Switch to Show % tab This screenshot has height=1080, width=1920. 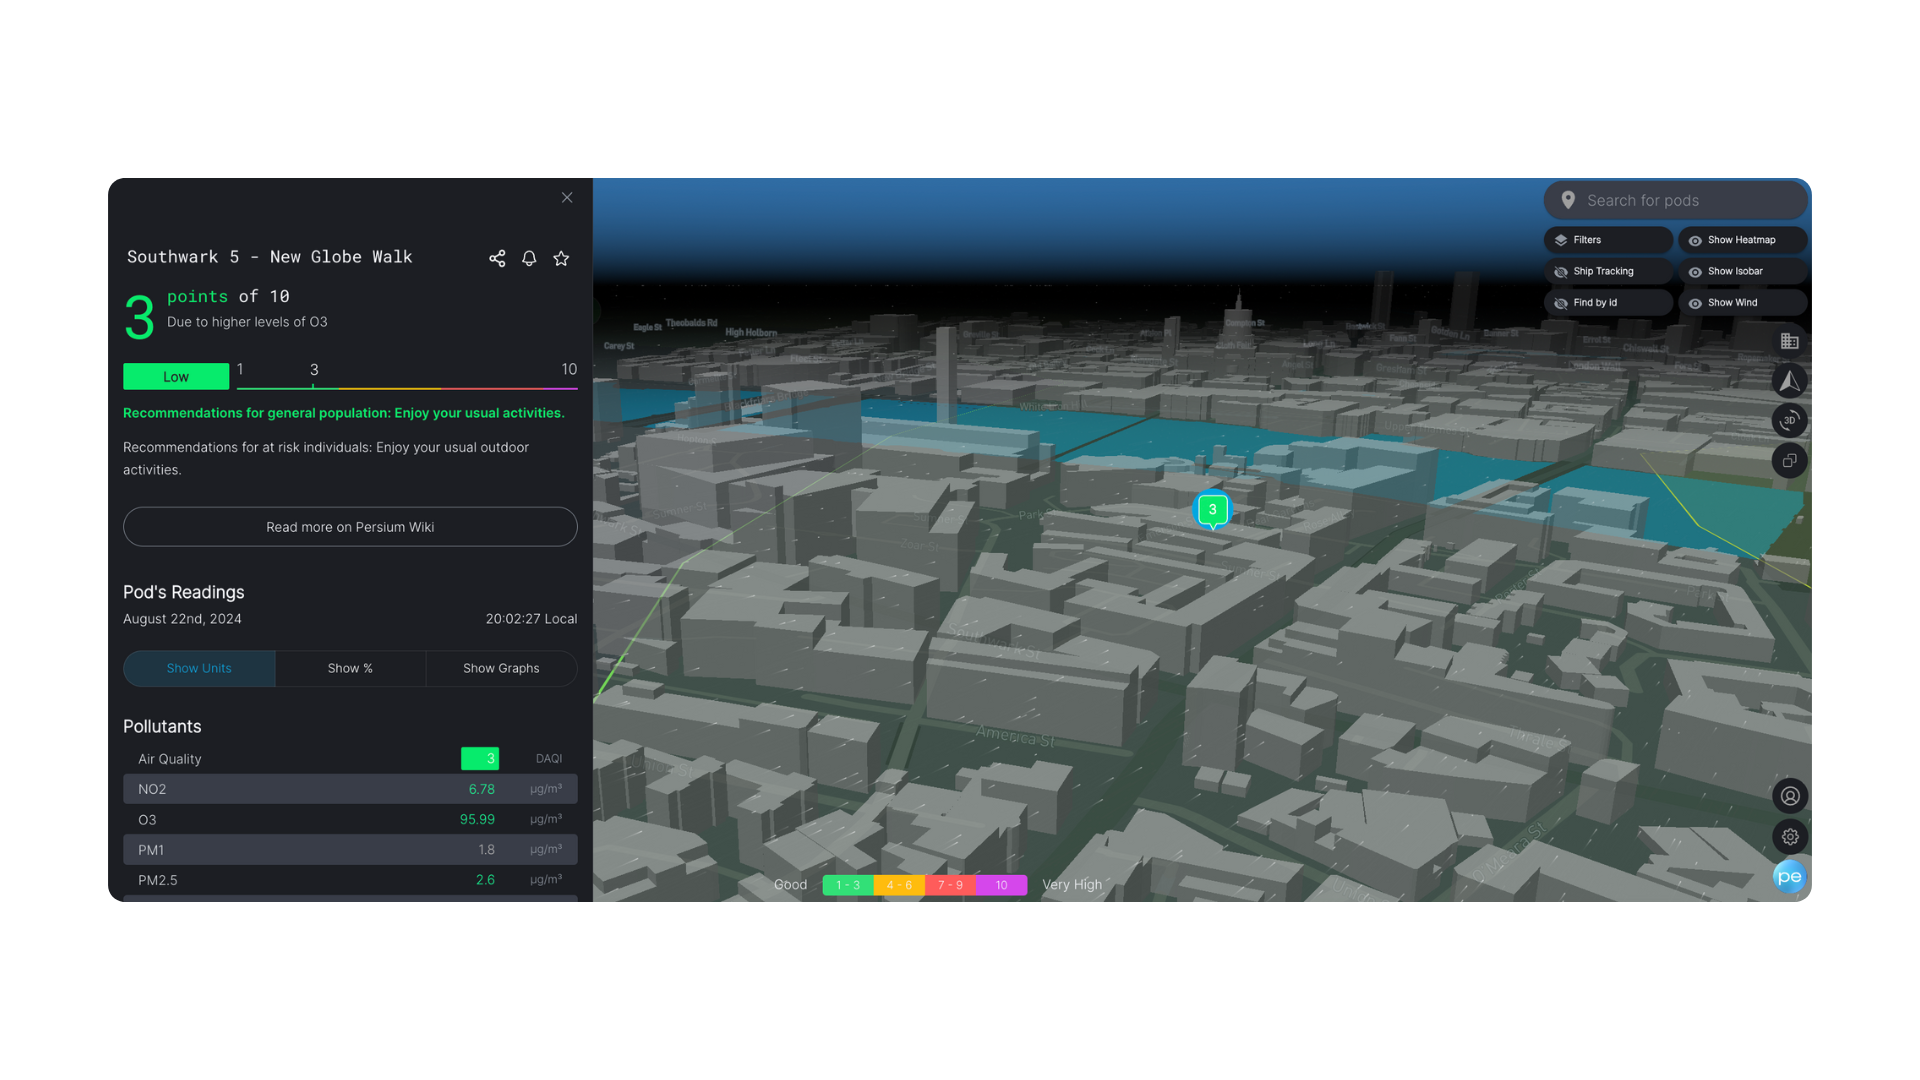tap(350, 668)
